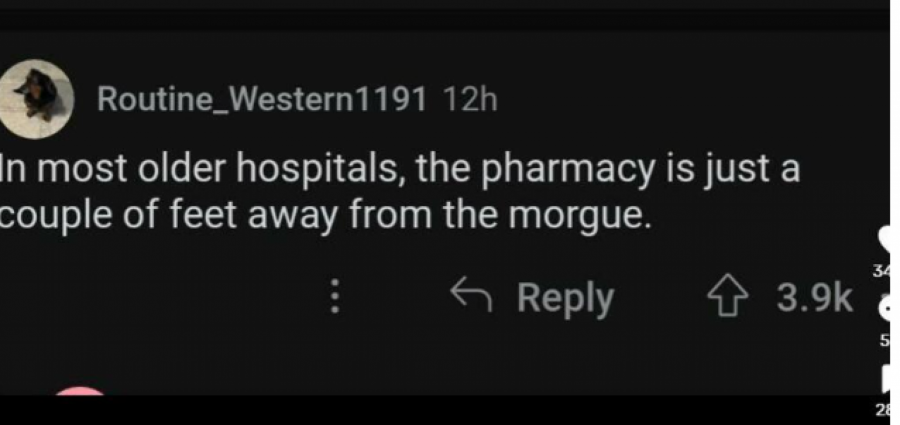
Task: Open Routine_Western1191's dog profile avatar
Action: (37, 99)
